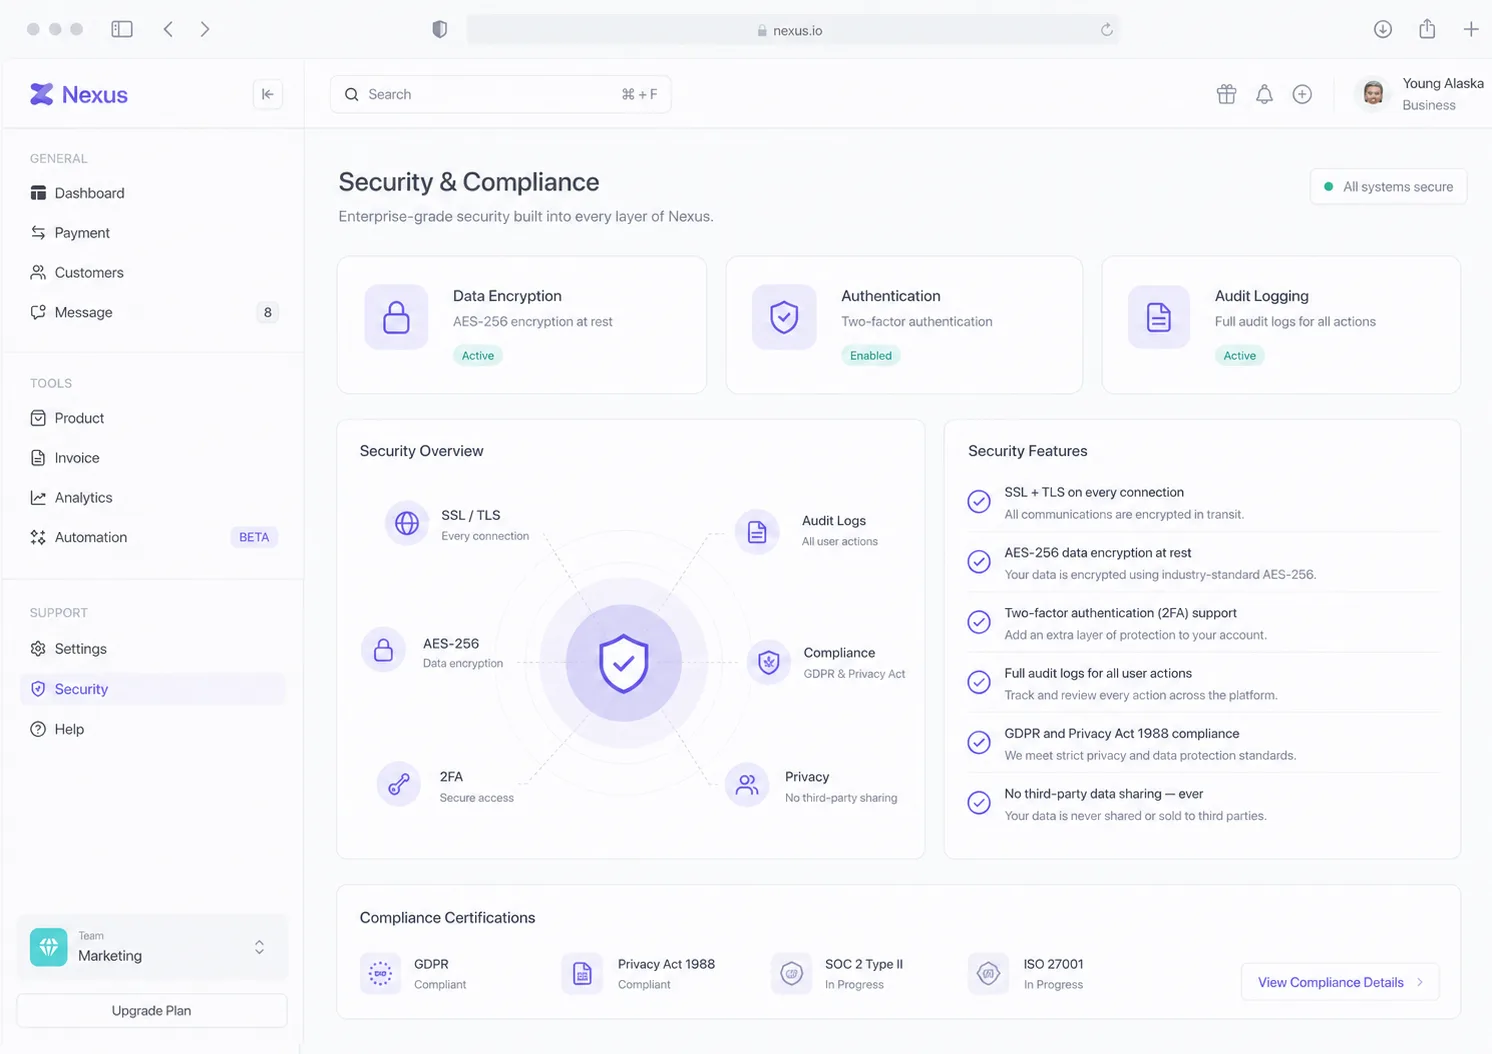The width and height of the screenshot is (1492, 1054).
Task: Click the Search field
Action: point(501,94)
